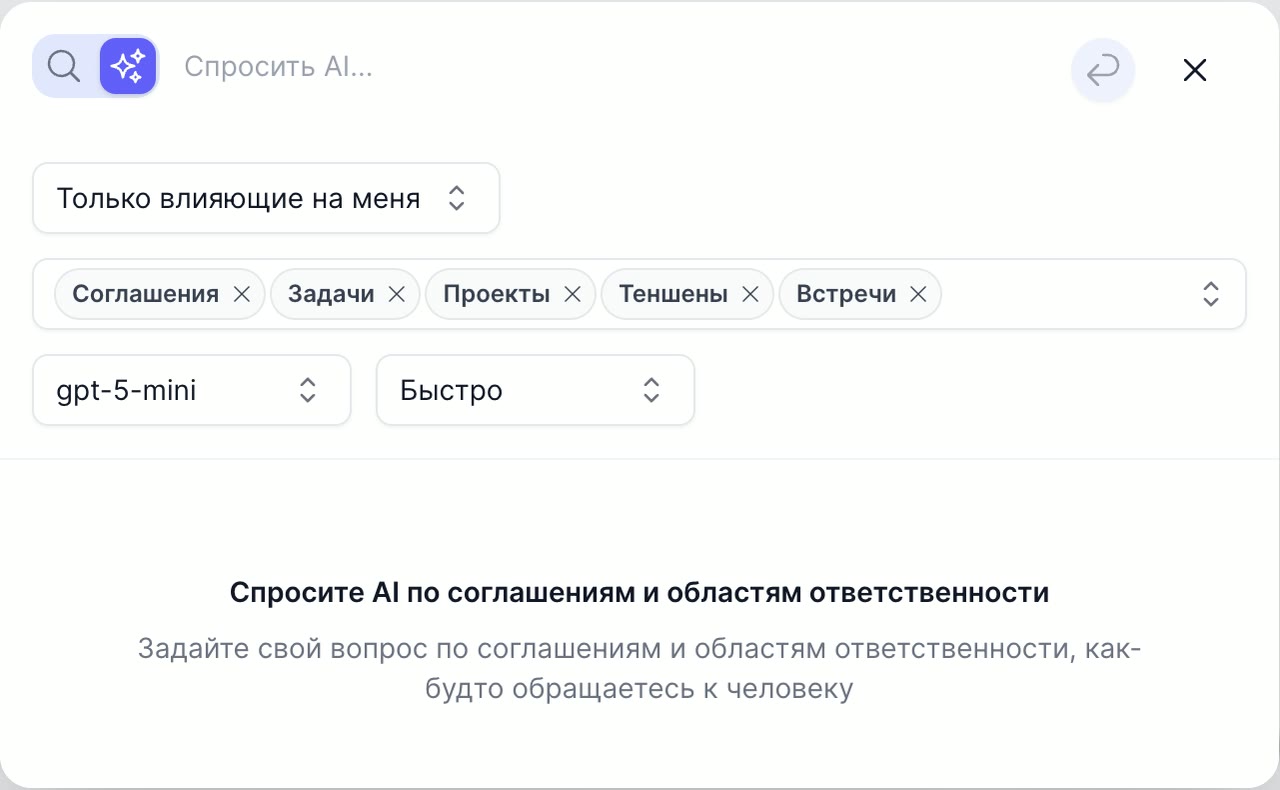Expand the entity types multi-select chevron
This screenshot has width=1280, height=790.
pyautogui.click(x=1210, y=294)
